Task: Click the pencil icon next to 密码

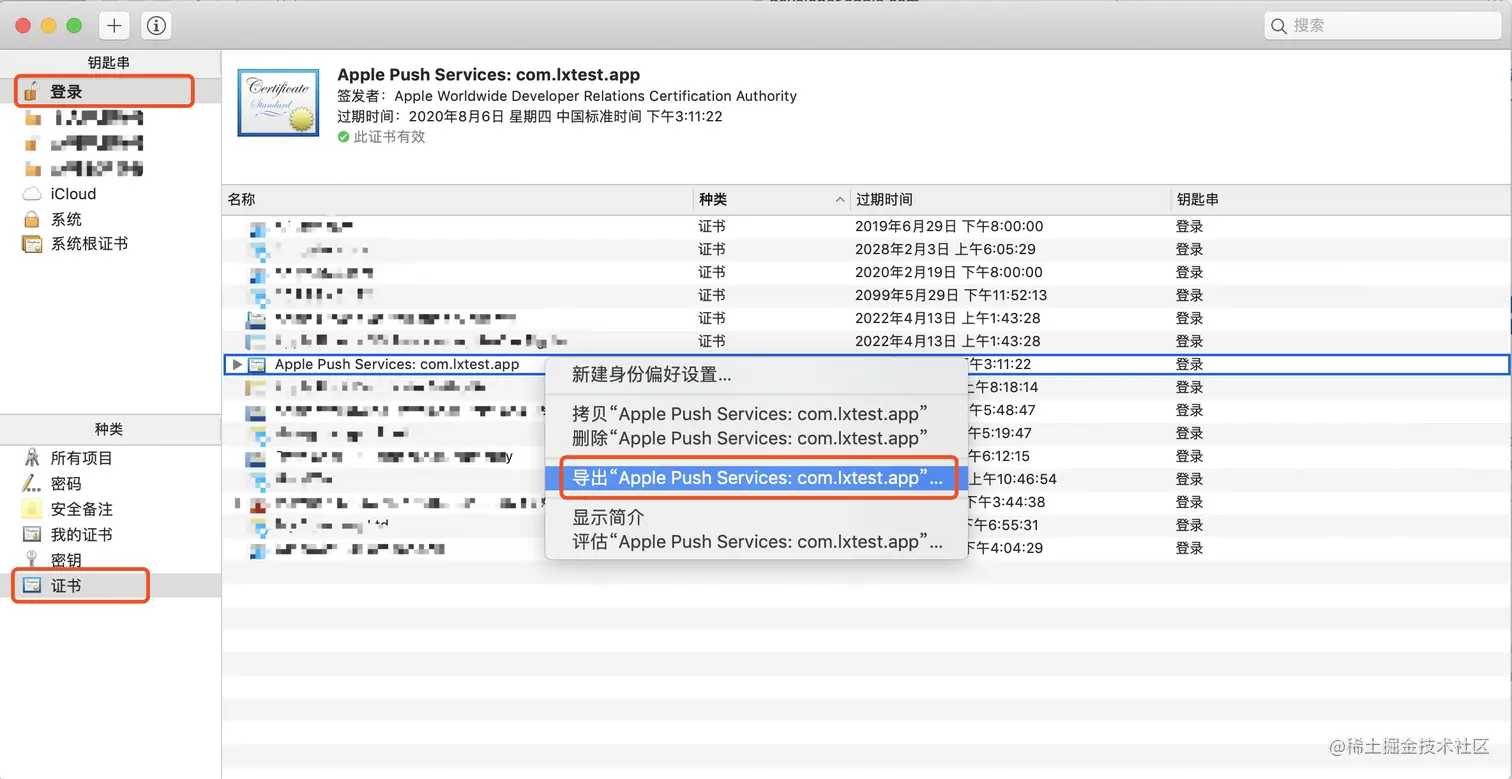Action: 32,483
